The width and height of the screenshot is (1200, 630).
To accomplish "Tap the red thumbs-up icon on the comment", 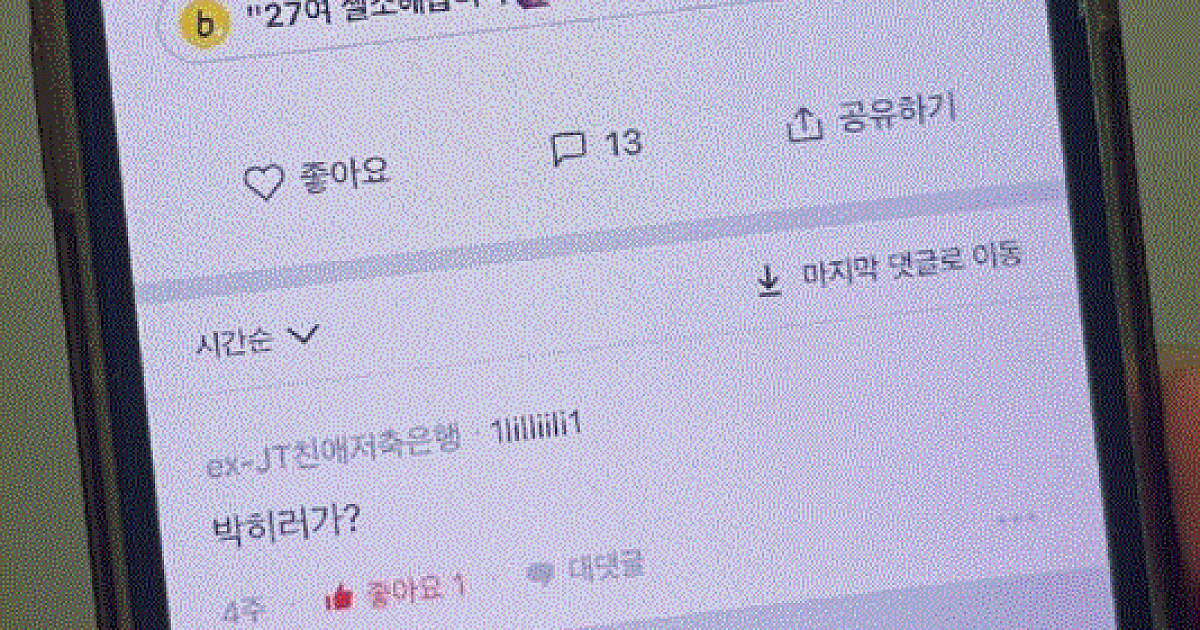I will [339, 598].
